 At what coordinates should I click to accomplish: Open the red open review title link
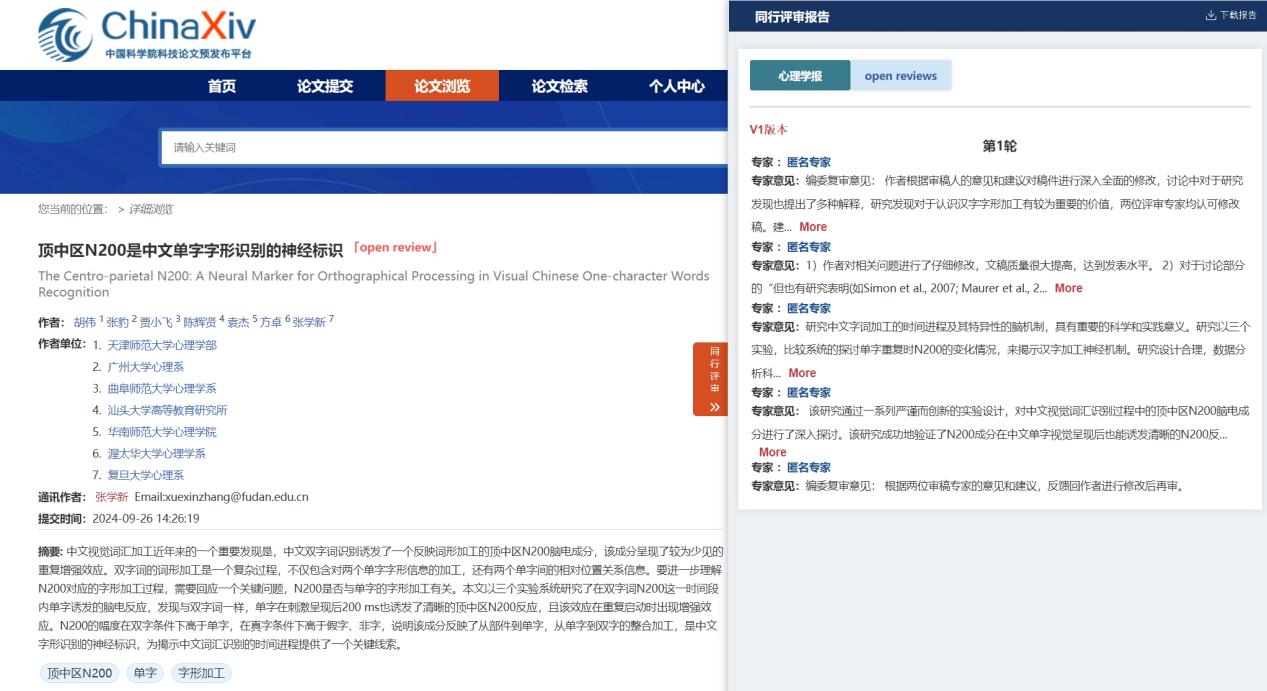pos(395,248)
